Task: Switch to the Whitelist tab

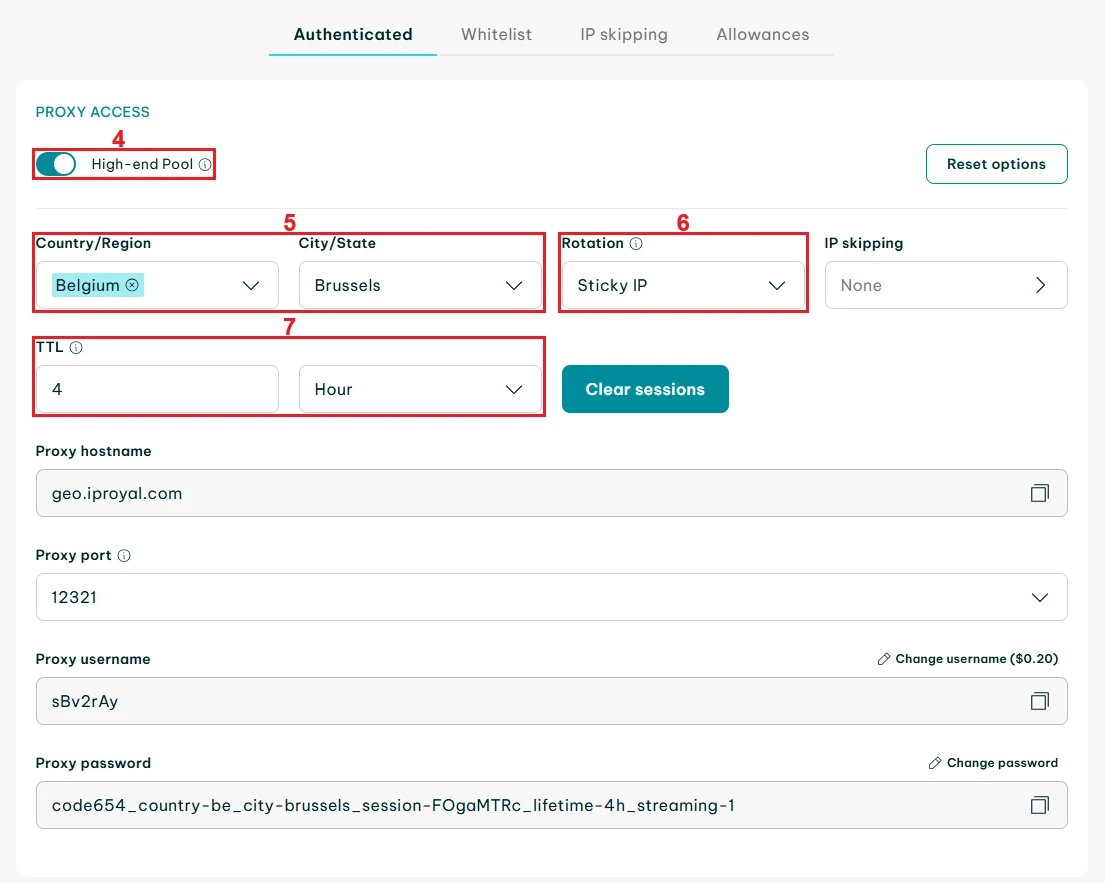Action: pyautogui.click(x=496, y=34)
